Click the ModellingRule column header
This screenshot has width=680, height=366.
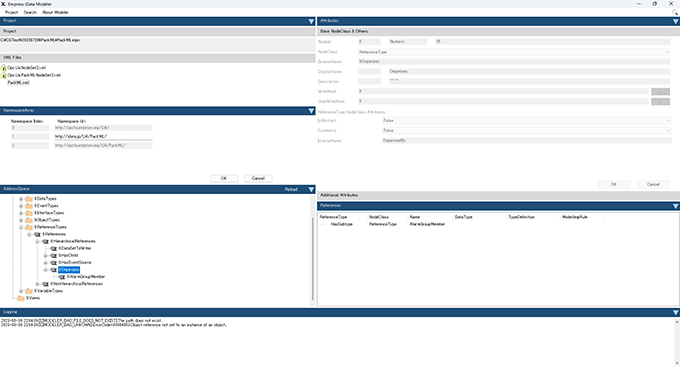[575, 217]
